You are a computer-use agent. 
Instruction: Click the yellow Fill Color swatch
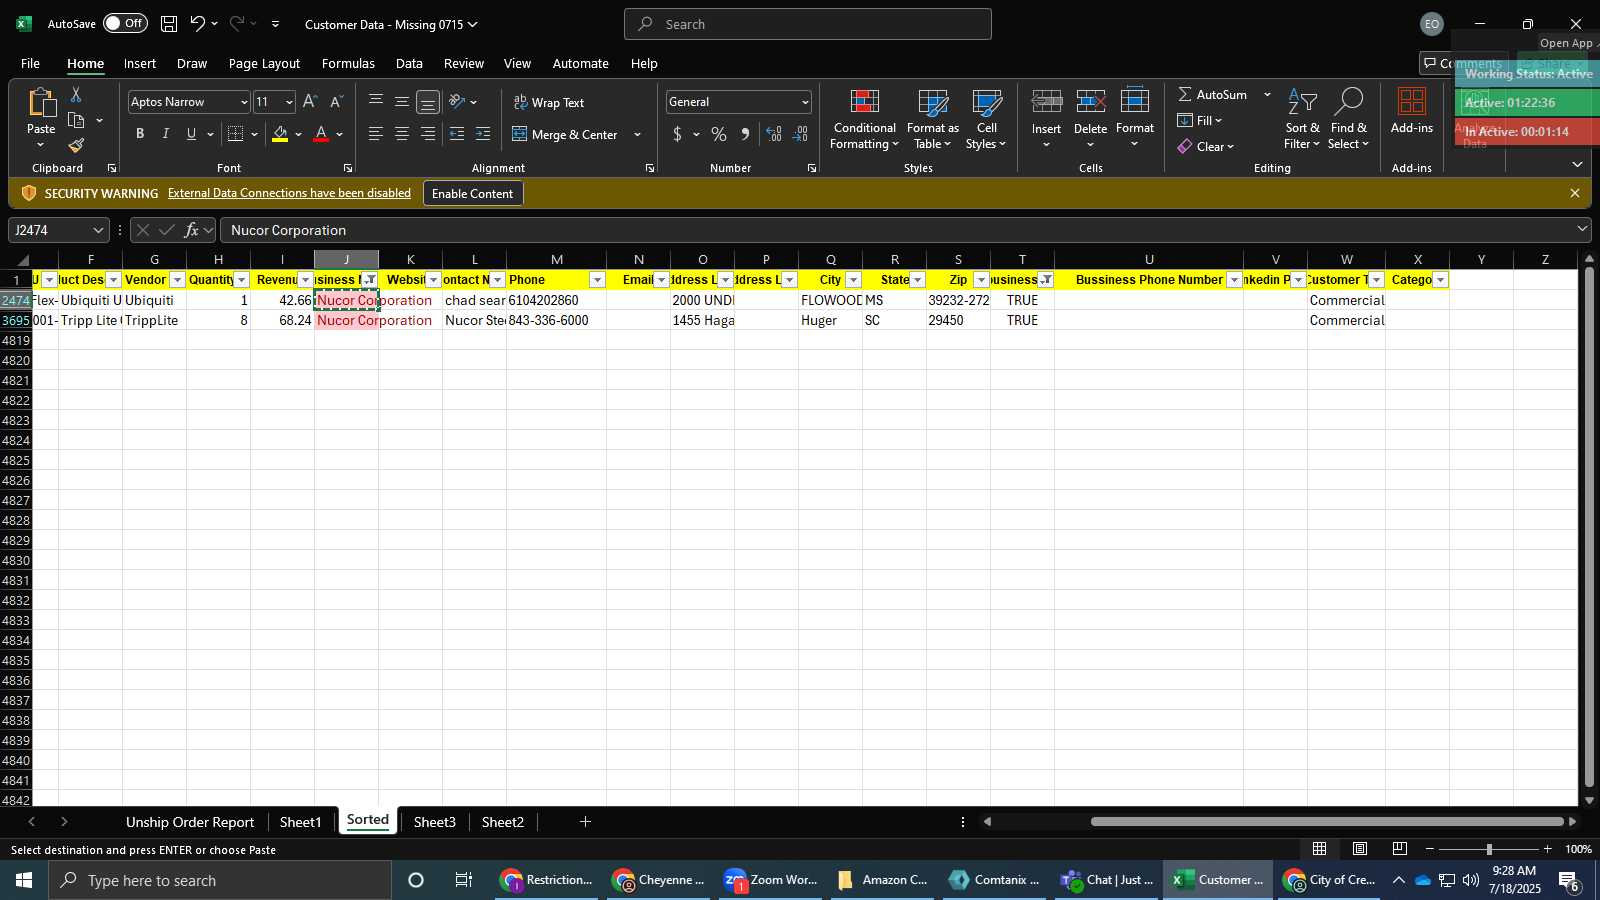tap(280, 134)
